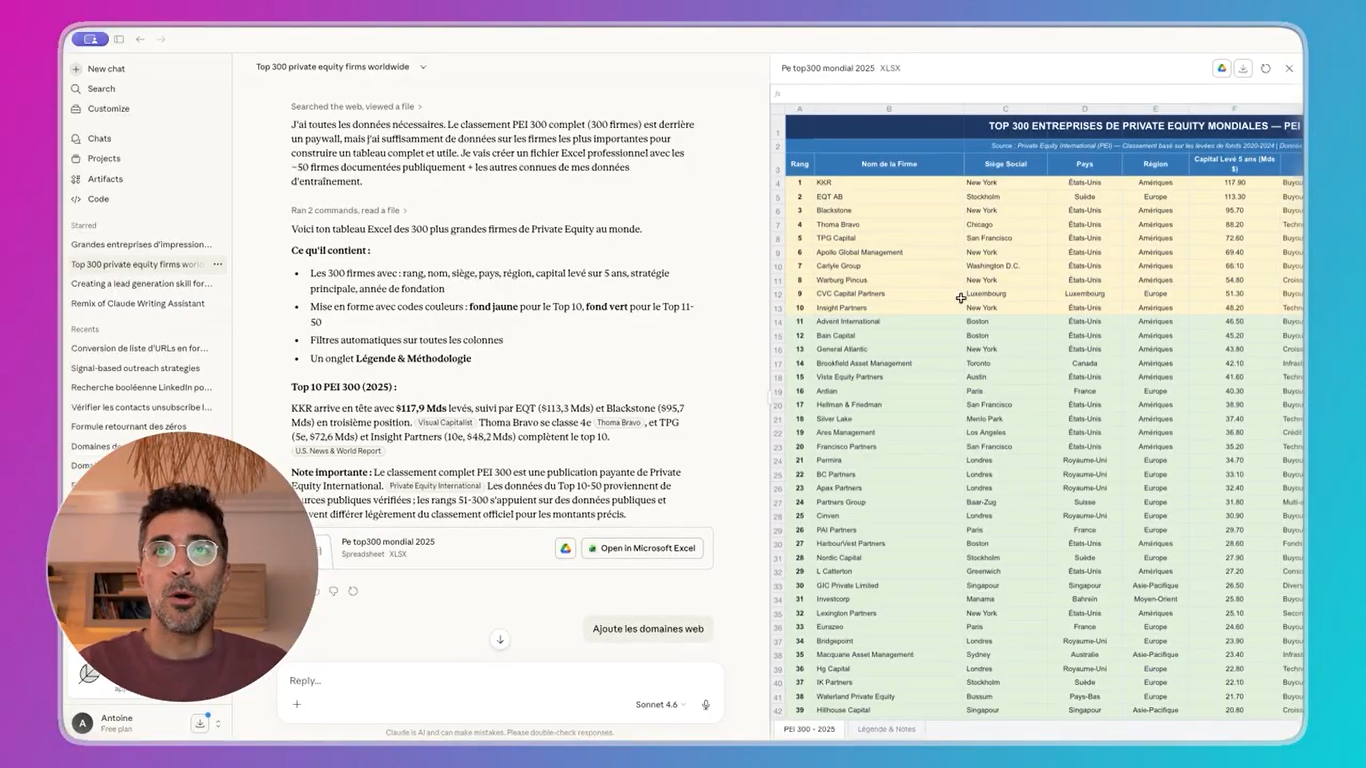
Task: Expand account options with up-down chevron
Action: click(x=218, y=723)
